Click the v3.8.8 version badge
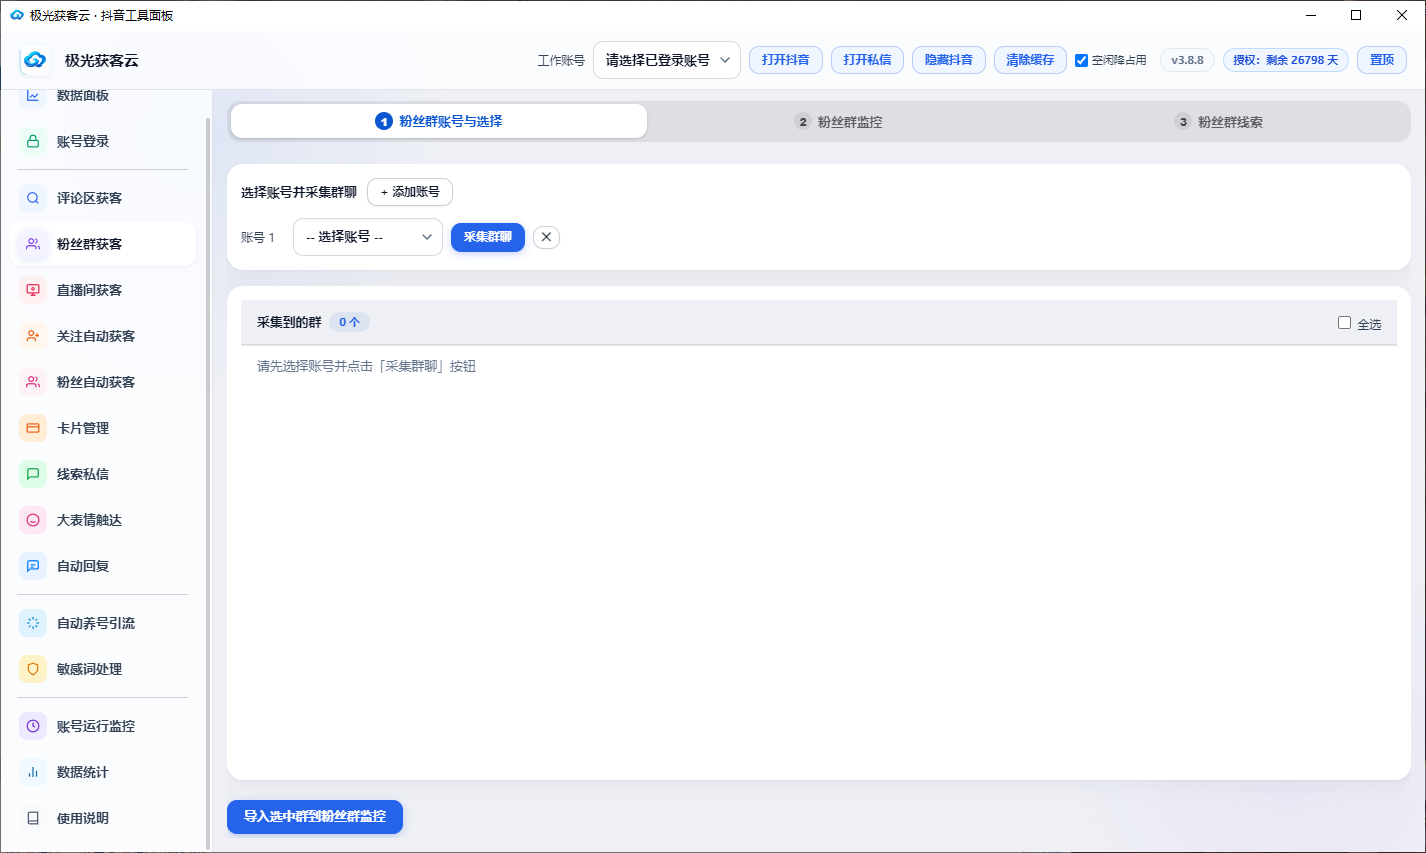 coord(1188,60)
